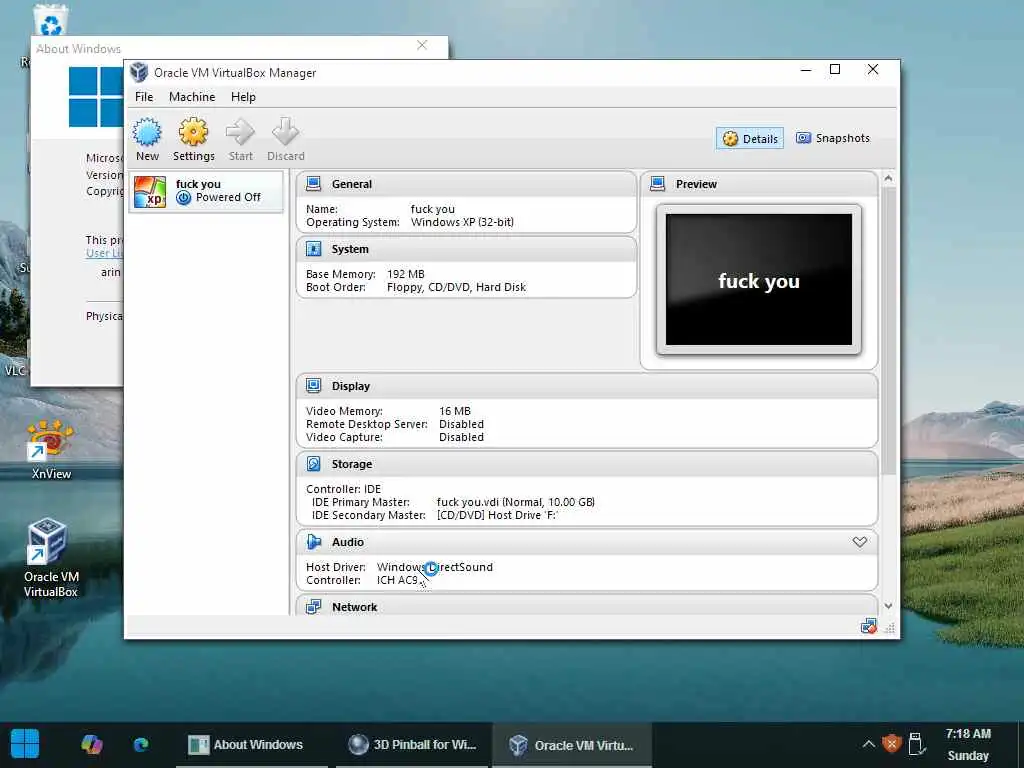The image size is (1024, 768).
Task: Open VM Settings from the gear toolbar icon
Action: point(193,133)
